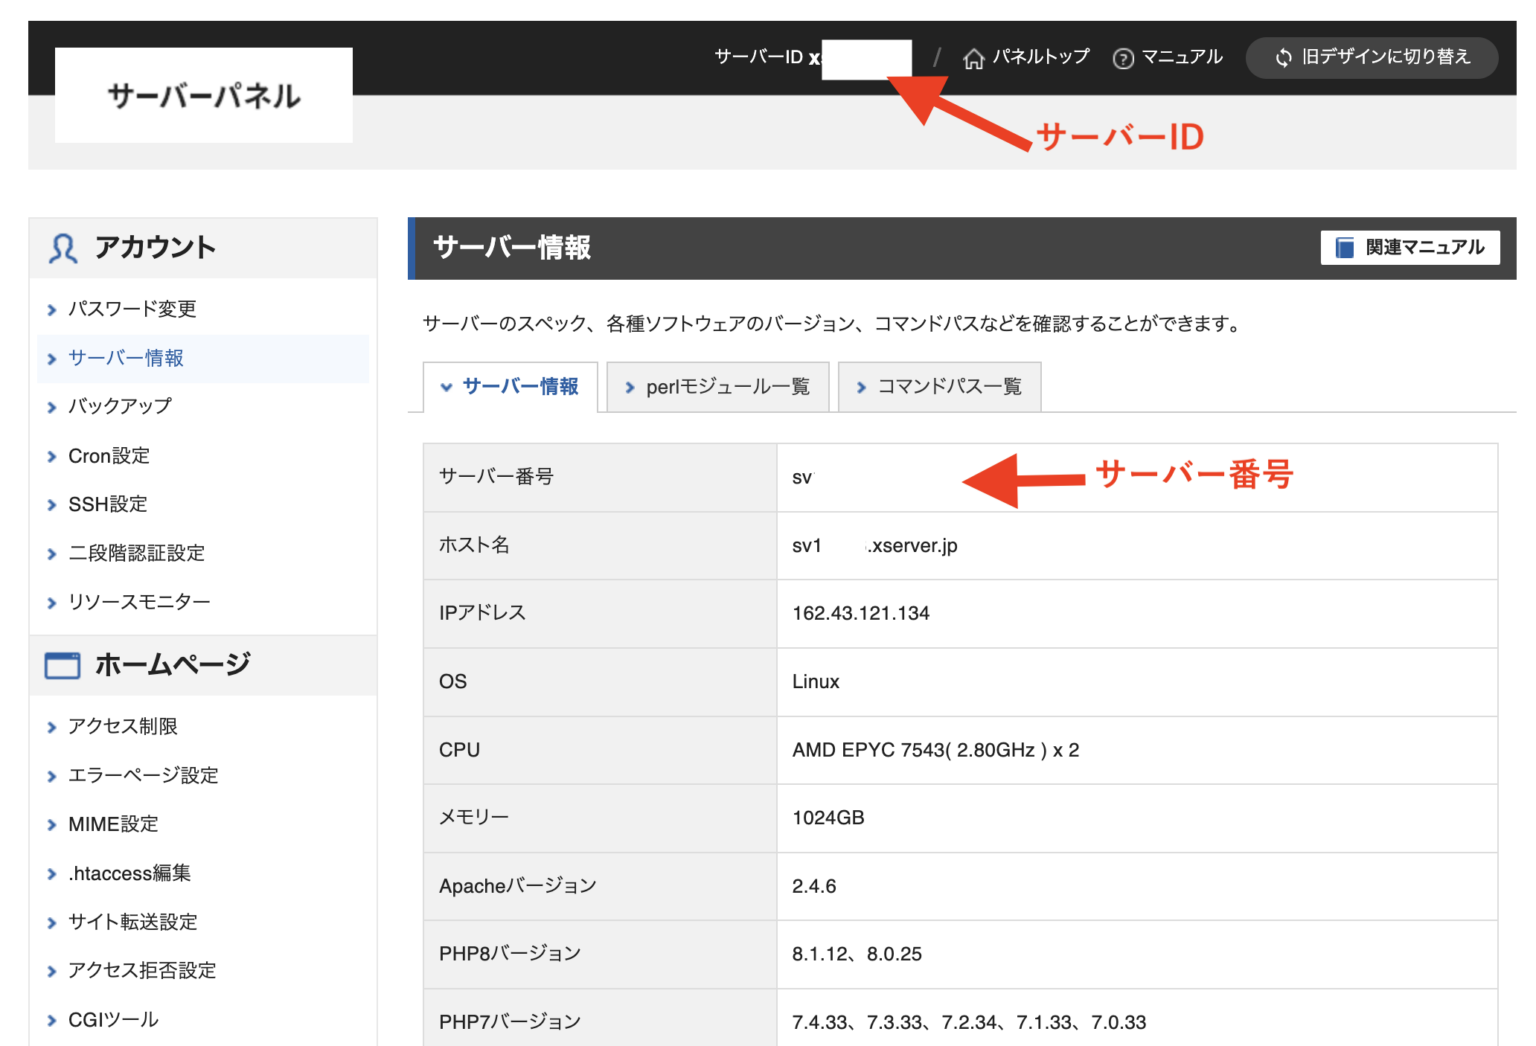Click the 旧デザインに切り替え button
This screenshot has height=1046, width=1536.
pyautogui.click(x=1371, y=57)
